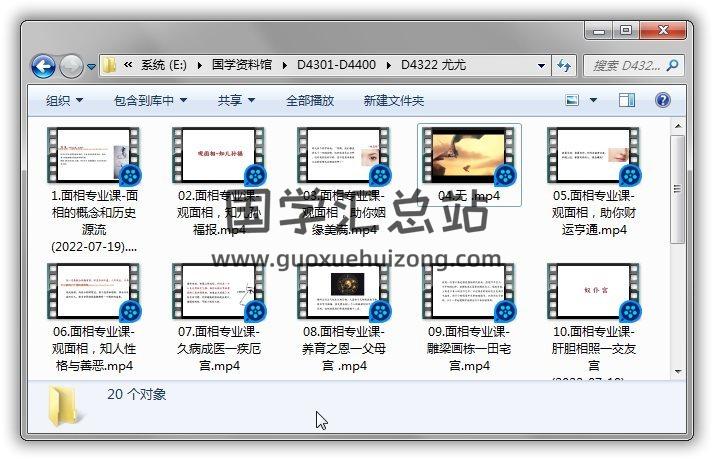
Task: Toggle the preview pane button
Action: (627, 100)
